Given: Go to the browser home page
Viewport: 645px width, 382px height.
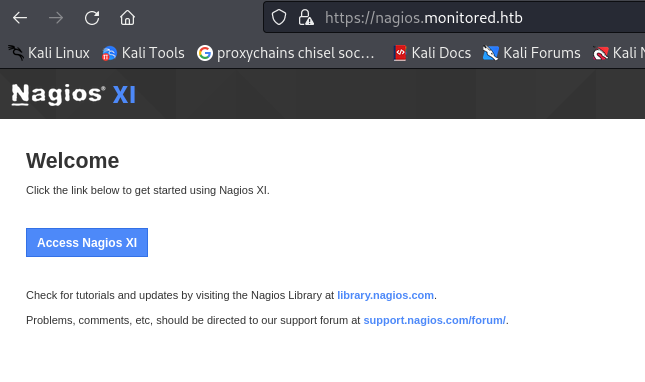Looking at the screenshot, I should click(x=128, y=18).
